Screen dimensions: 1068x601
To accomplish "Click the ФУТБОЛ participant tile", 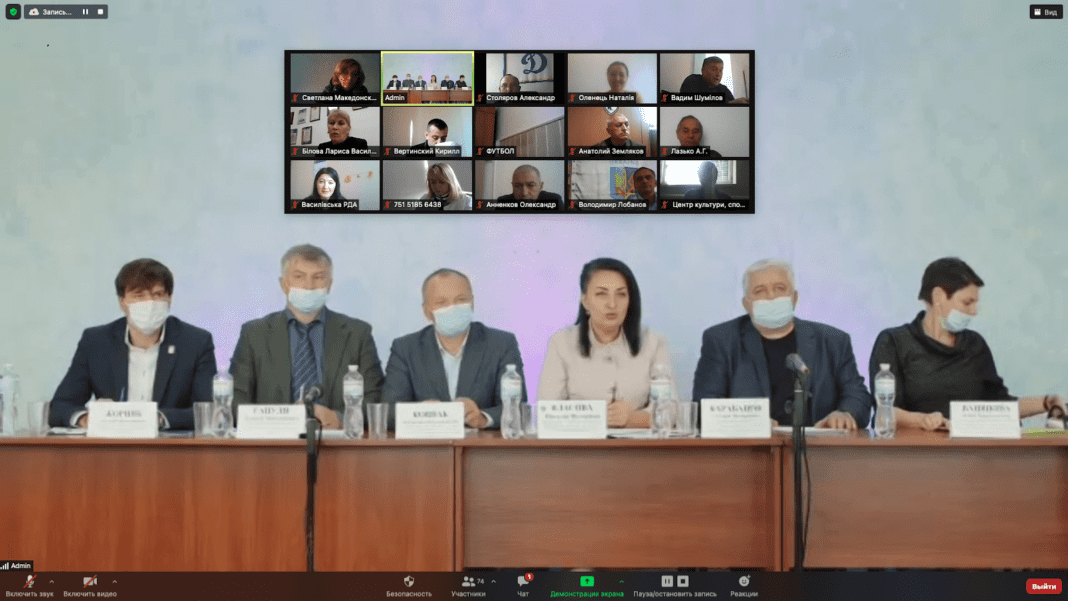I will pyautogui.click(x=519, y=131).
